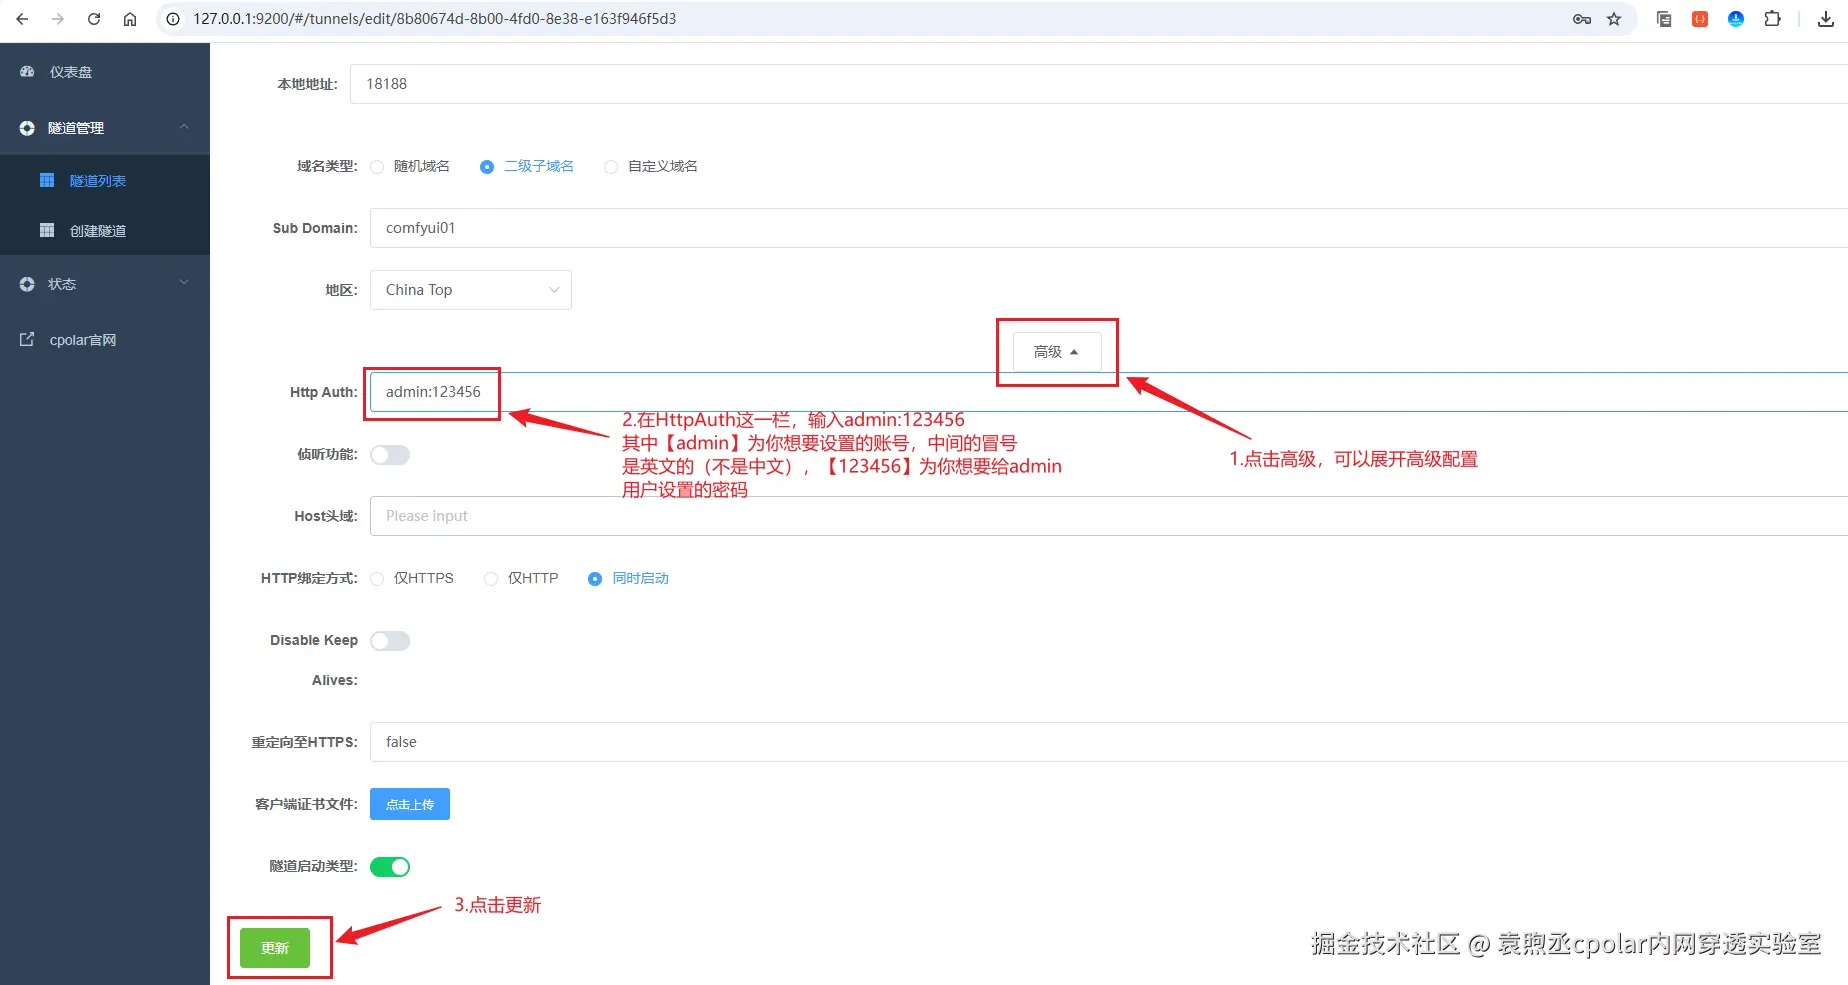Click the 隧道列表 grid icon
1848x985 pixels.
tap(47, 181)
